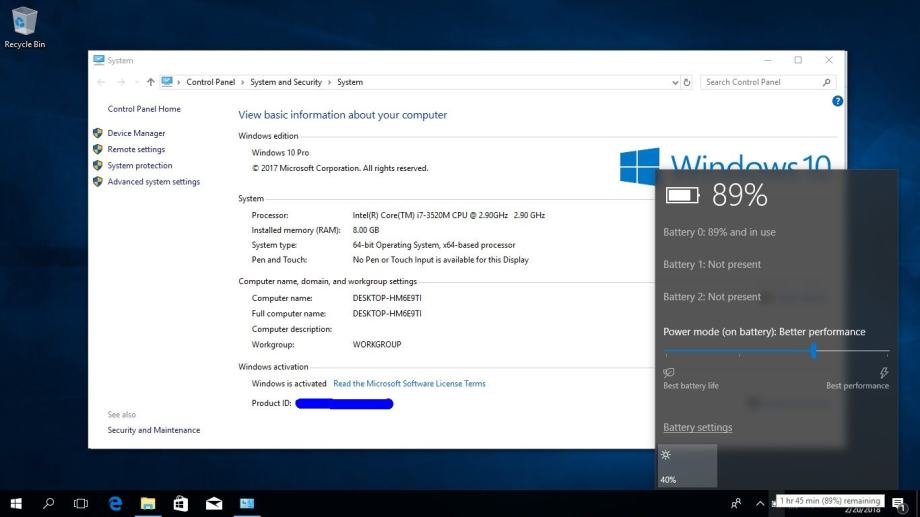Screen dimensions: 920x517
Task: Click the Windows logo in System window
Action: (639, 166)
